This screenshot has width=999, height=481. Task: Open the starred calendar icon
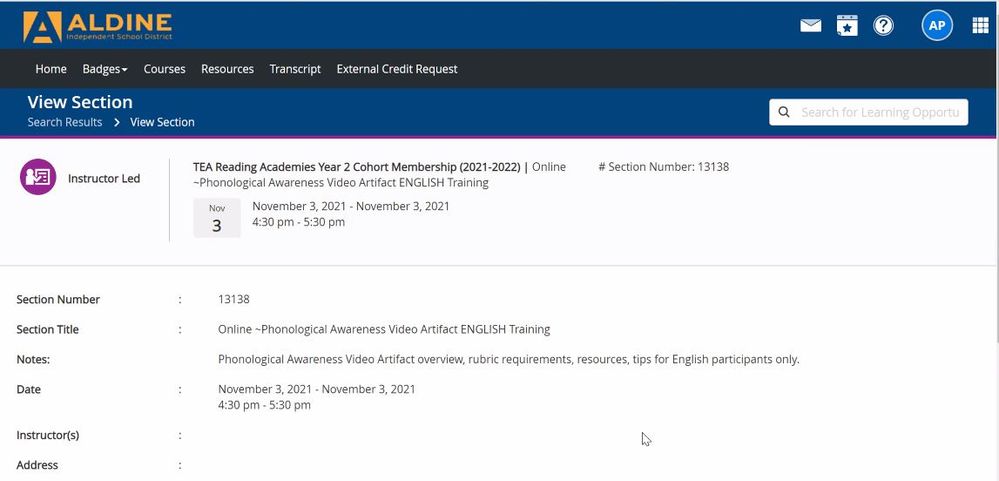coord(847,26)
